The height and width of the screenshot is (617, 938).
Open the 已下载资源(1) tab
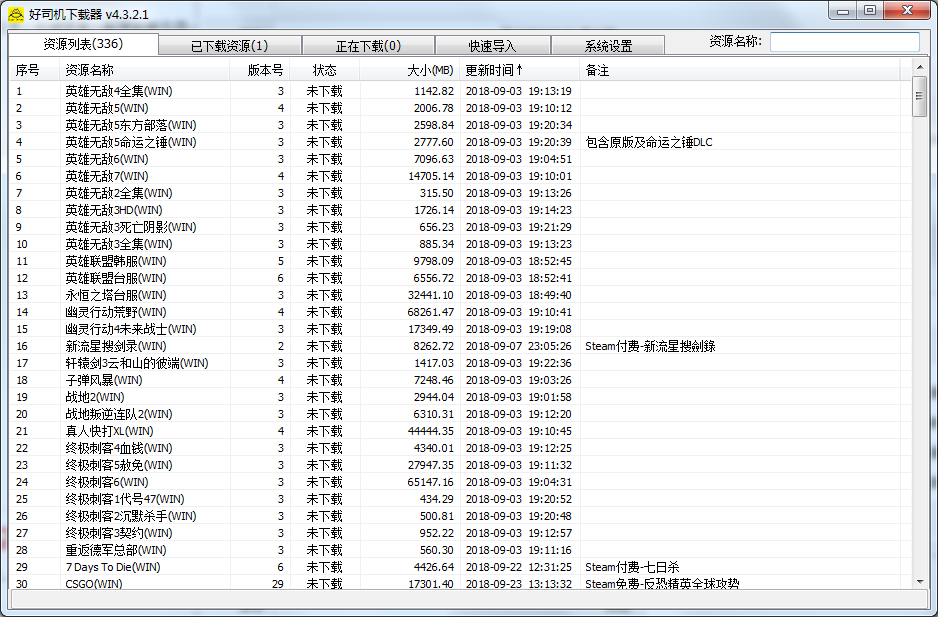coord(230,46)
